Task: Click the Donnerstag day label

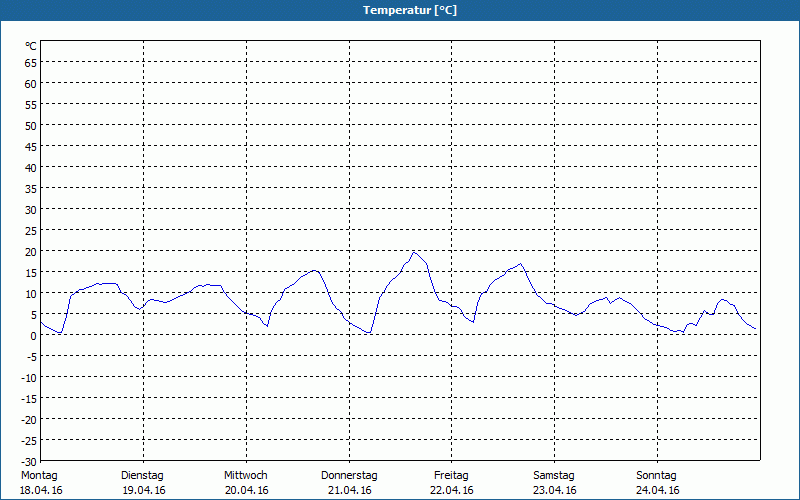Action: tap(349, 476)
